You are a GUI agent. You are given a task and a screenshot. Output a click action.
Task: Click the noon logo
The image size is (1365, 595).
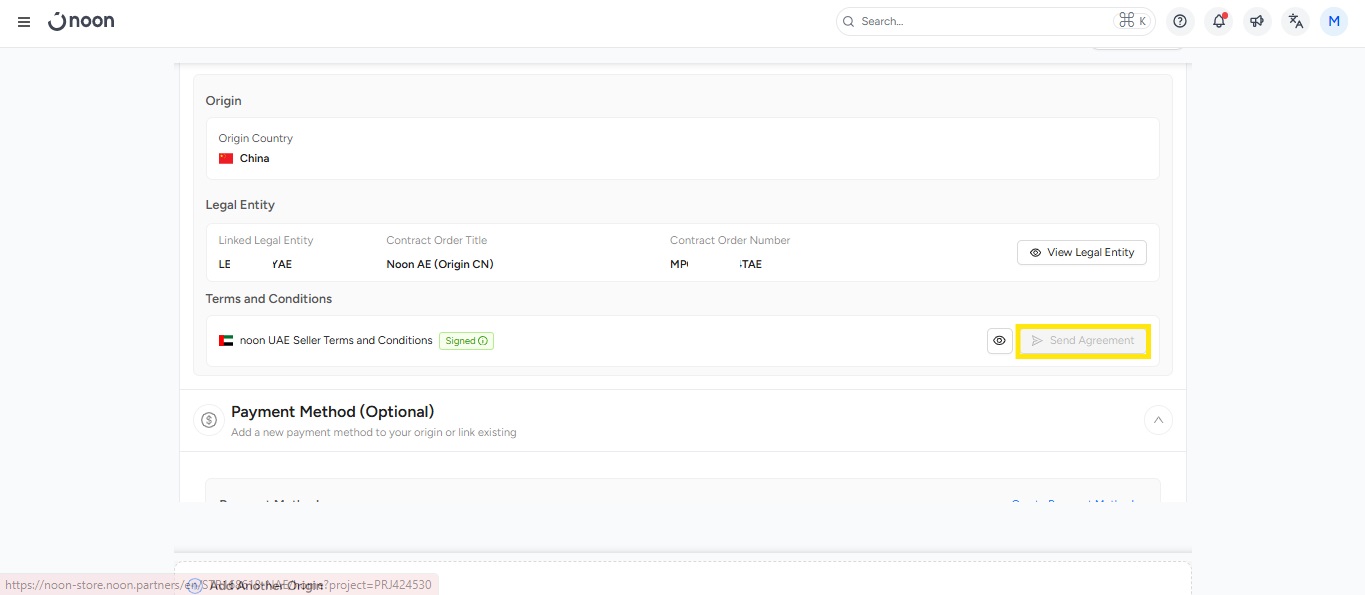[81, 21]
